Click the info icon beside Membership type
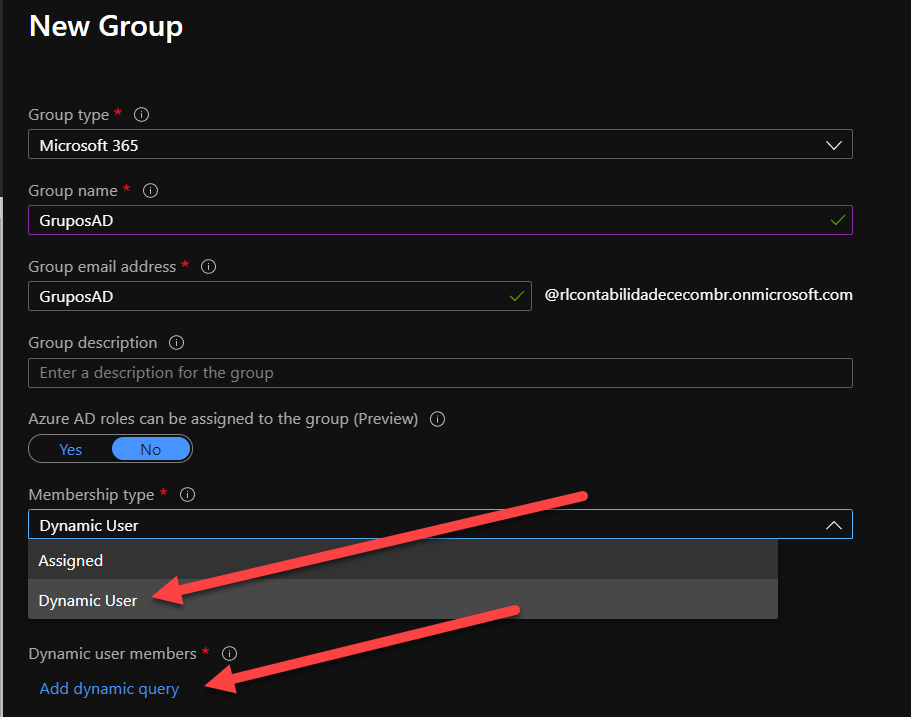The image size is (911, 717). click(188, 494)
